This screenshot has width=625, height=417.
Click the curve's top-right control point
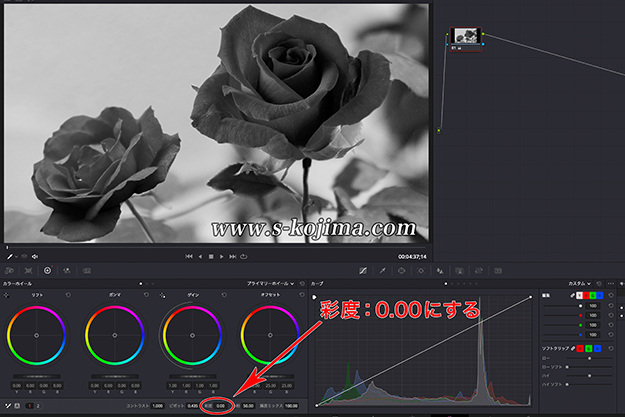pos(531,297)
